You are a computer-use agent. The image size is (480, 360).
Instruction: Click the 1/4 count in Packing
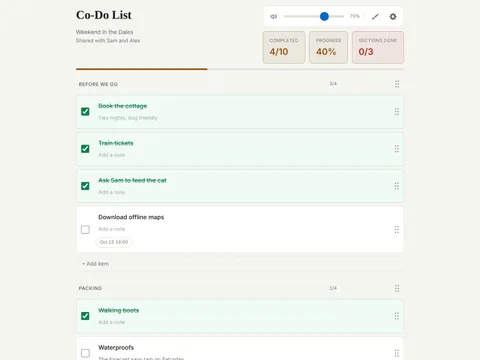tap(333, 288)
